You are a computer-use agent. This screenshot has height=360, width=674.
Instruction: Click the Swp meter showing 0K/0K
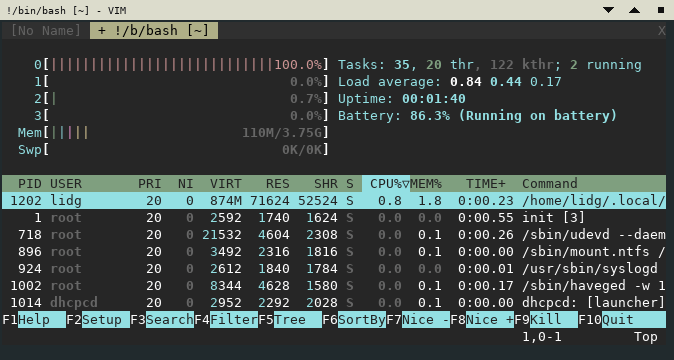tap(173, 150)
